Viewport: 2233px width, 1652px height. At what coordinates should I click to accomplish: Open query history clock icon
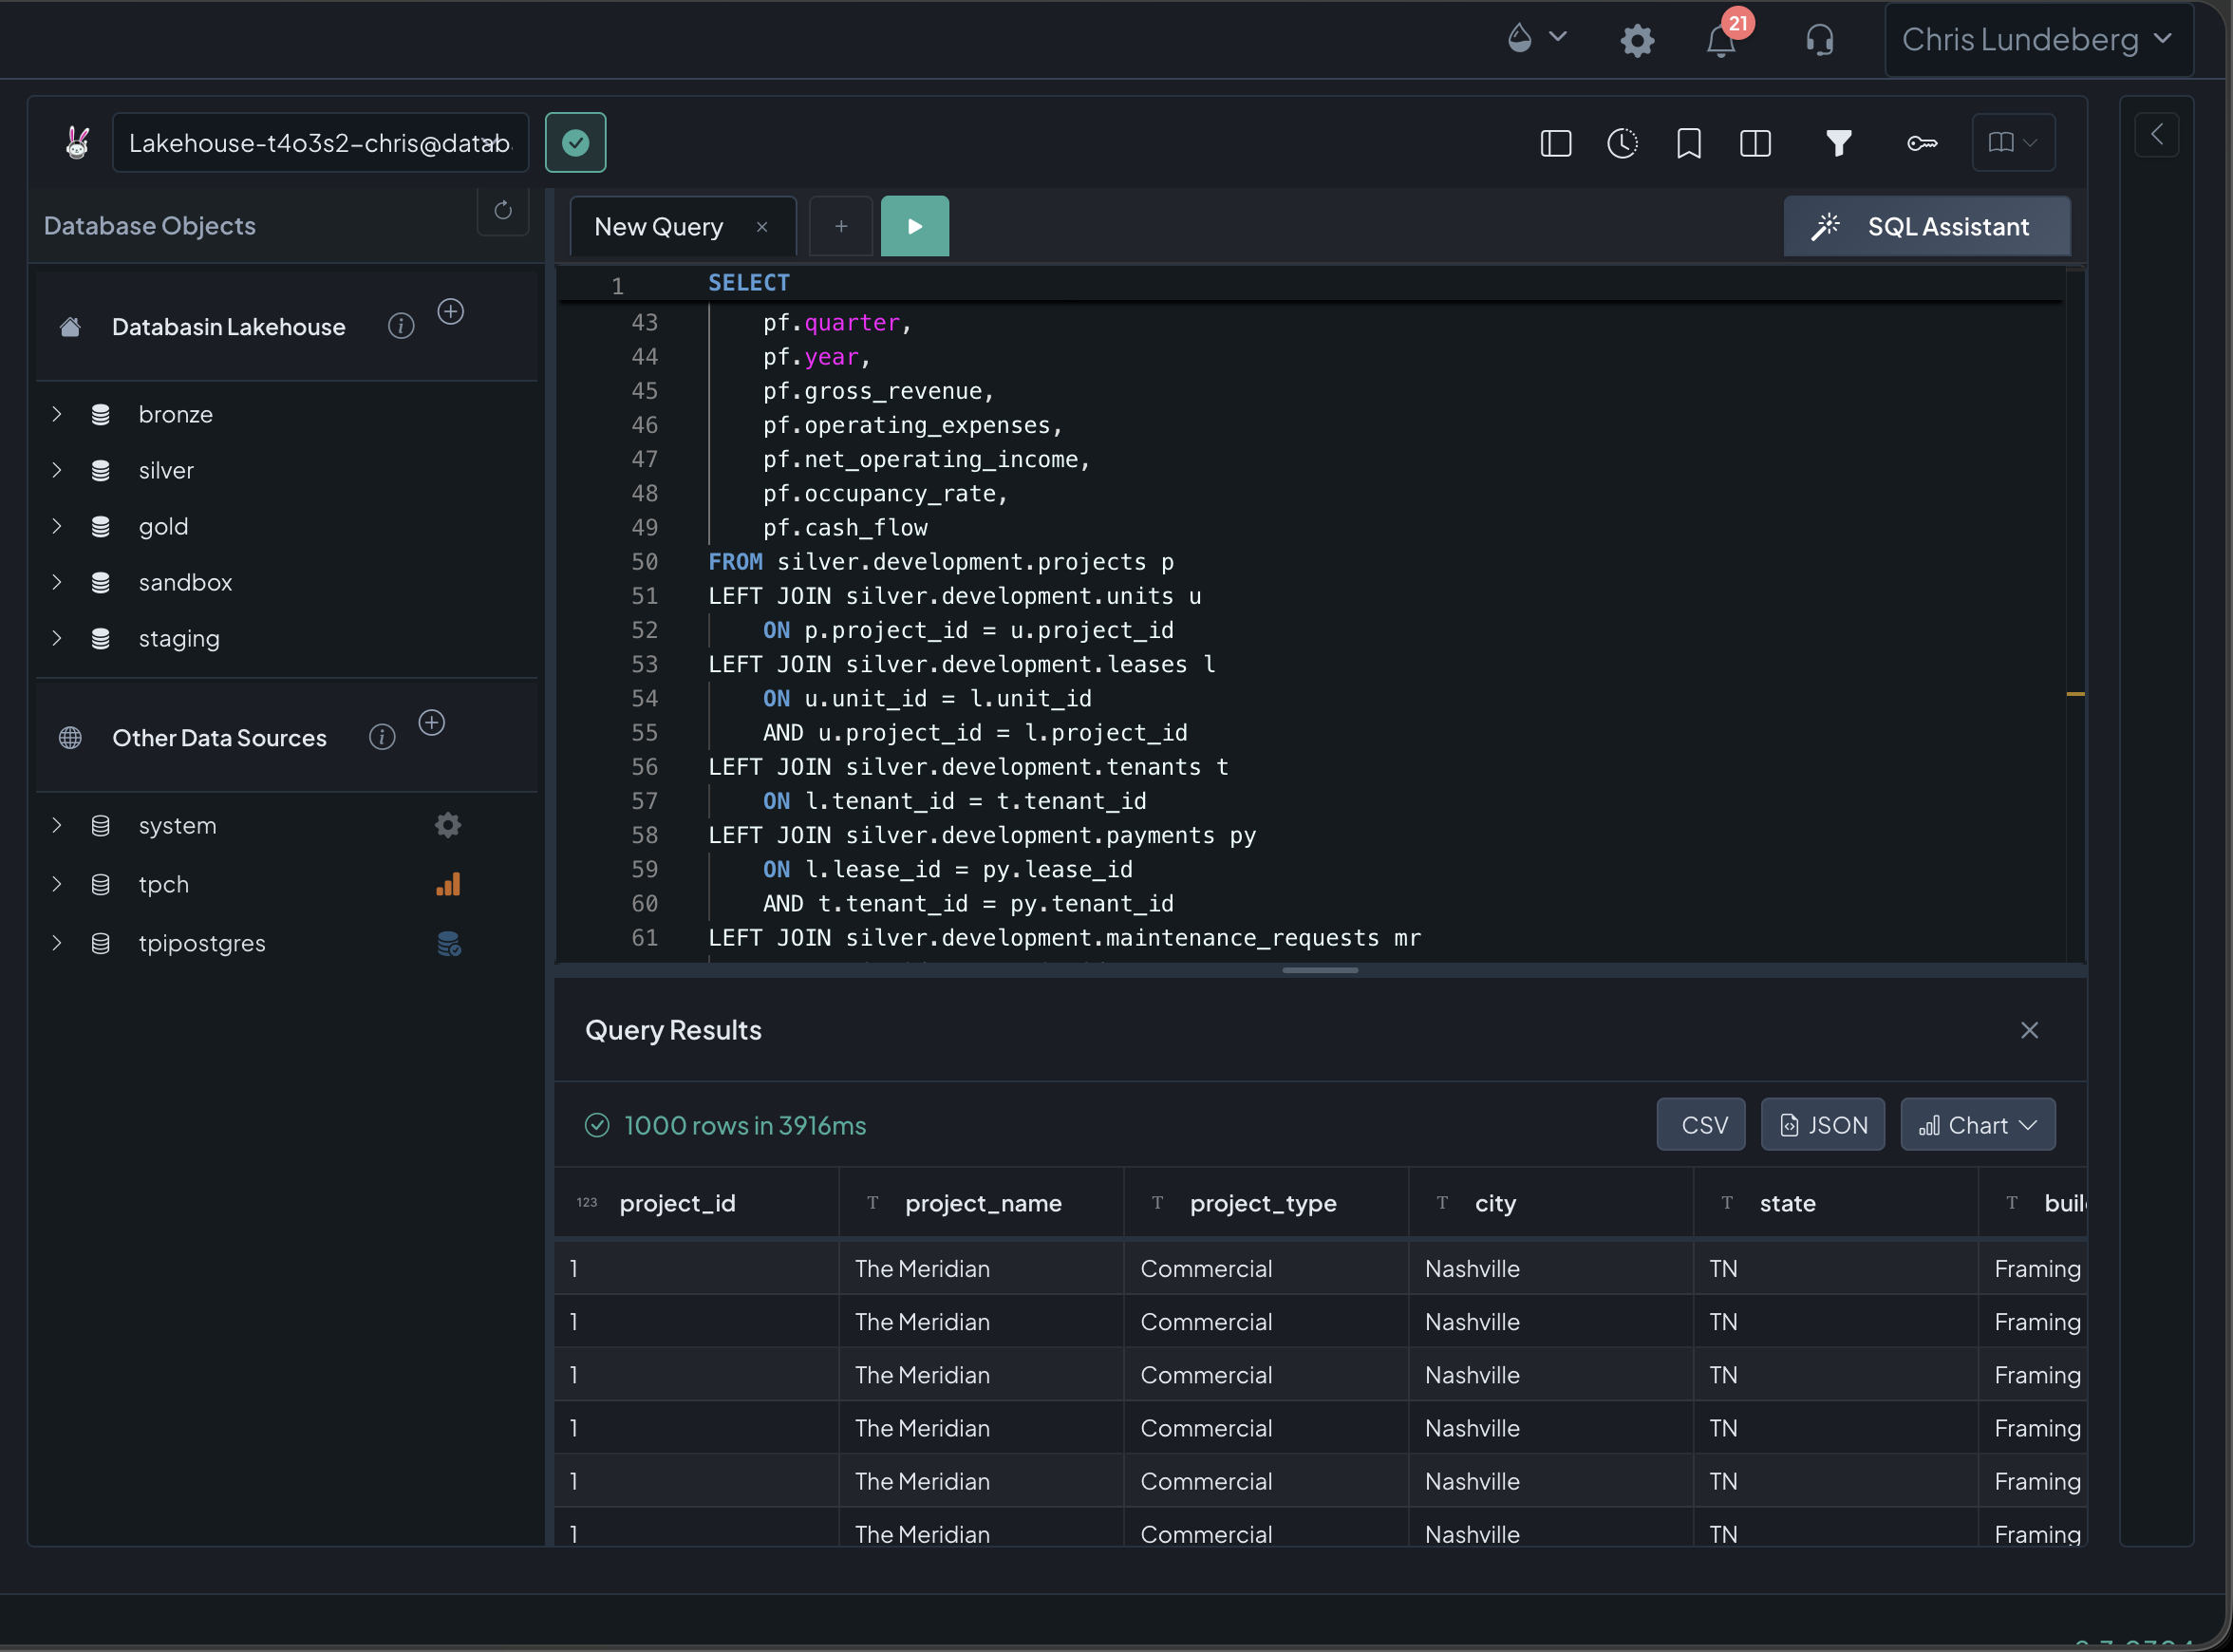tap(1622, 144)
